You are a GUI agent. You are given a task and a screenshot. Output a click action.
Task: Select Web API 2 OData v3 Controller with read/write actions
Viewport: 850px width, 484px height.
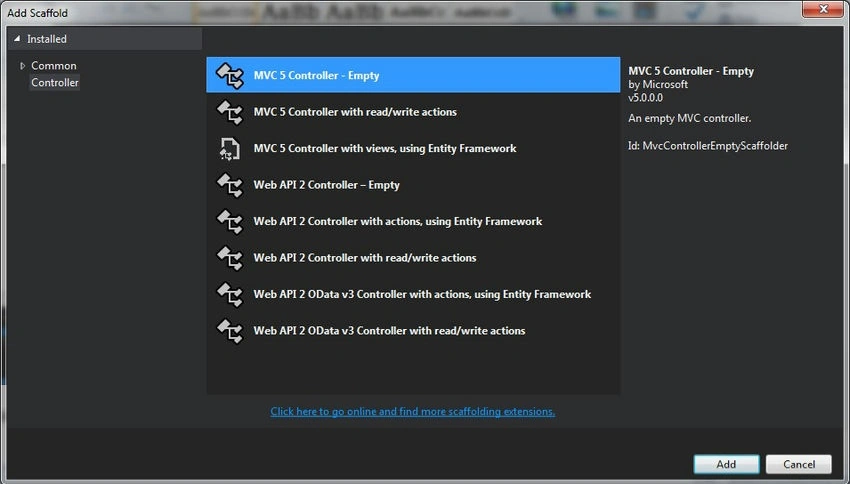point(413,331)
